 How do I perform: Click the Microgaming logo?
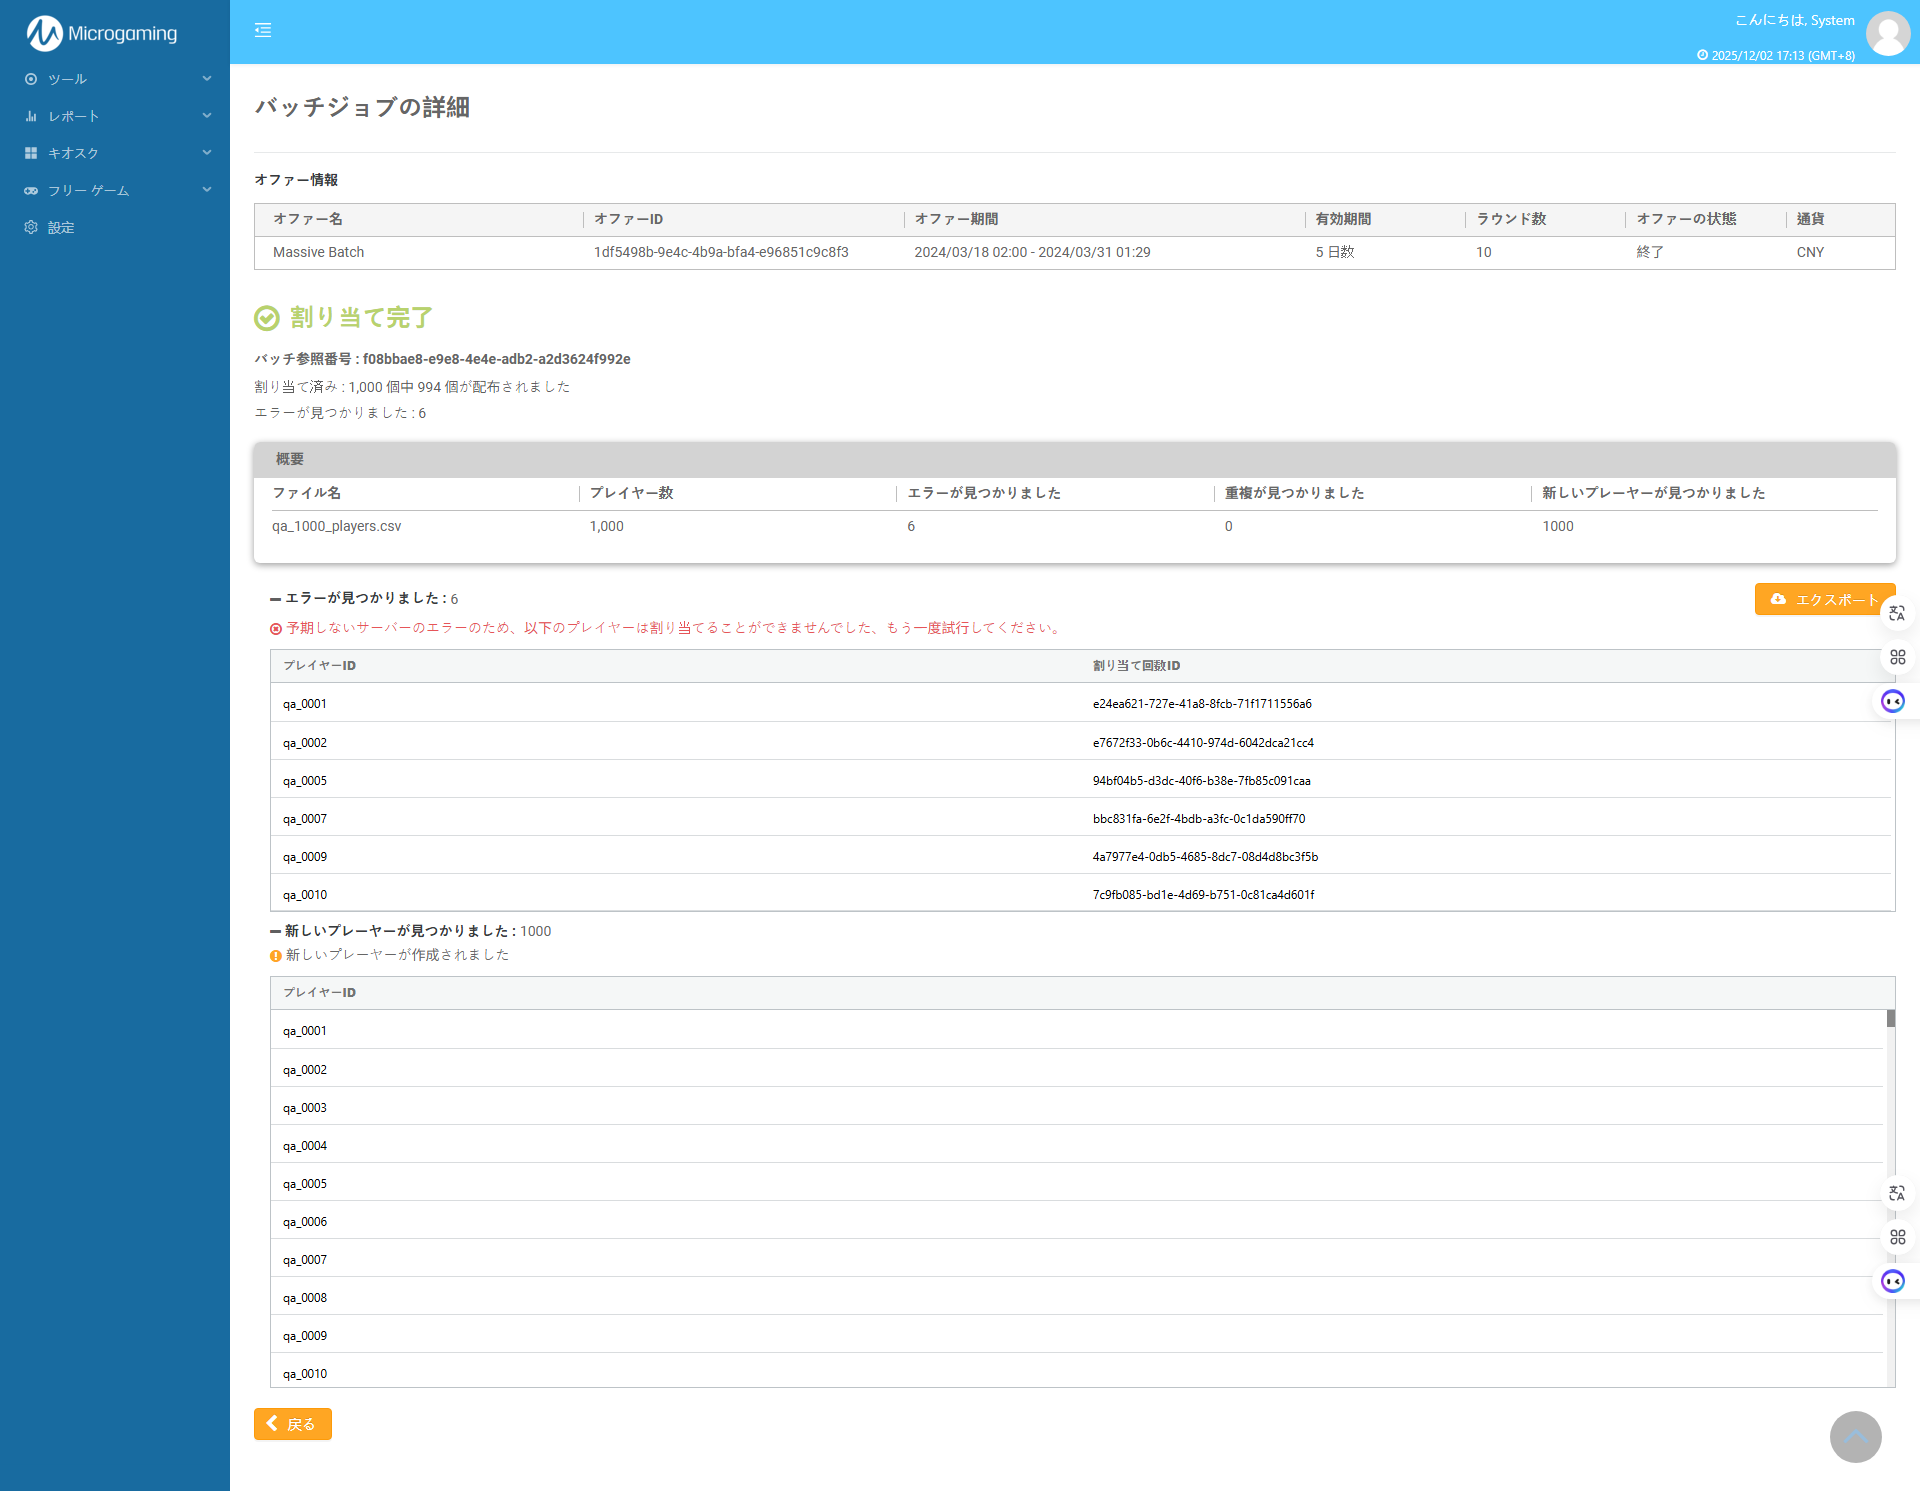click(x=102, y=34)
